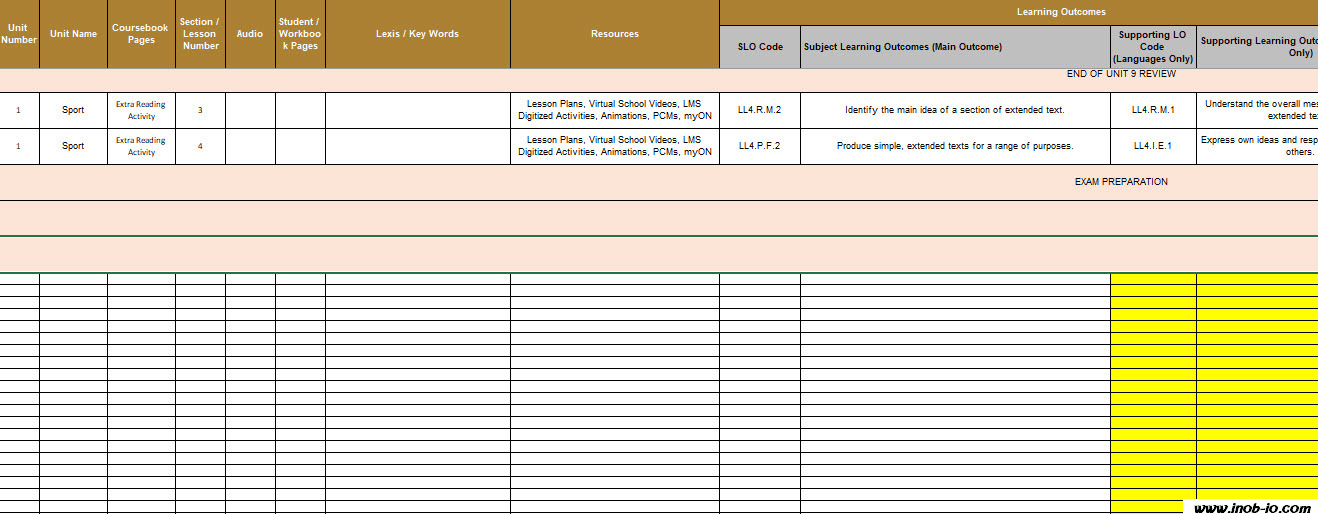Viewport: 1318px width, 514px height.
Task: Click the LL4.I.E.1 supporting code cell
Action: click(x=1152, y=146)
